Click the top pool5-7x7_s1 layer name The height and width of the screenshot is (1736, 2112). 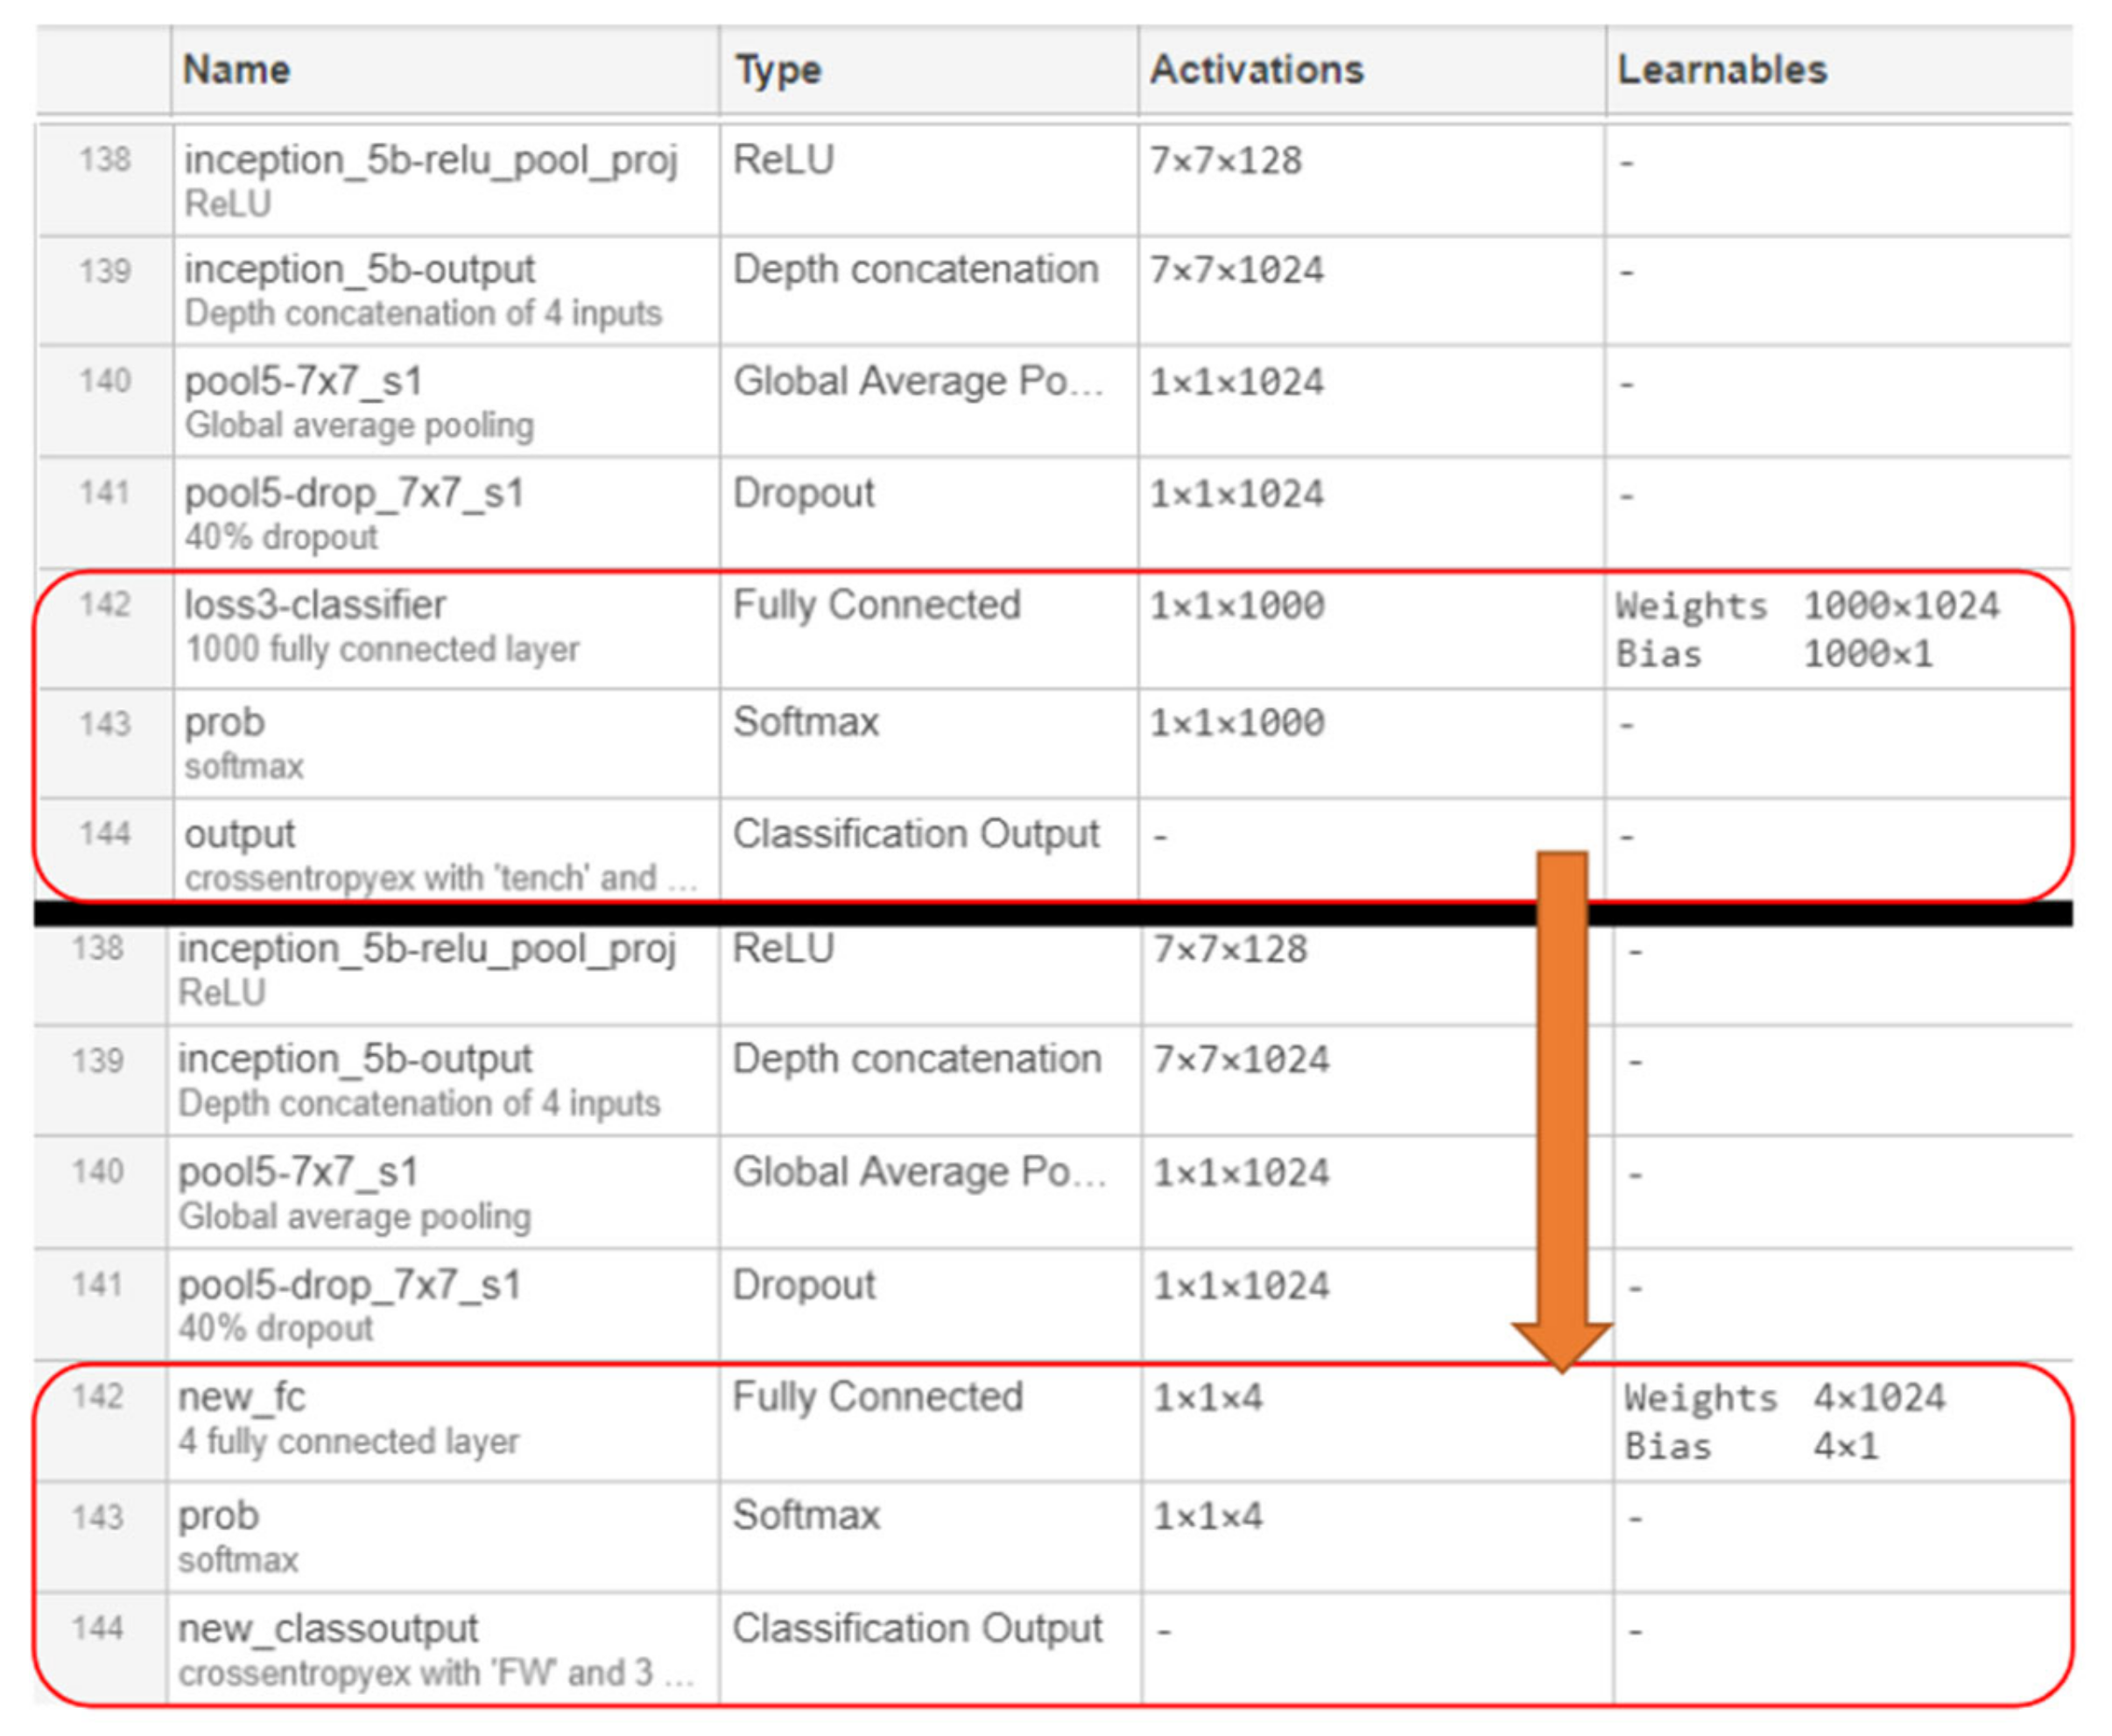pyautogui.click(x=303, y=382)
